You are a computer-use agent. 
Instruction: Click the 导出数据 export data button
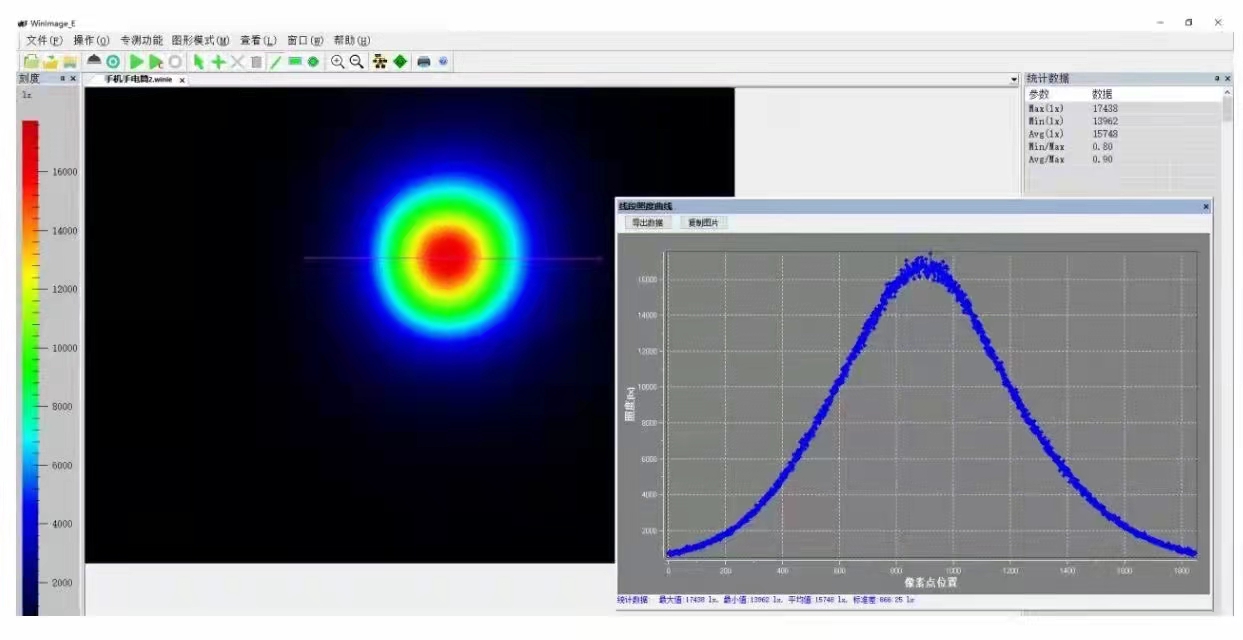[647, 223]
